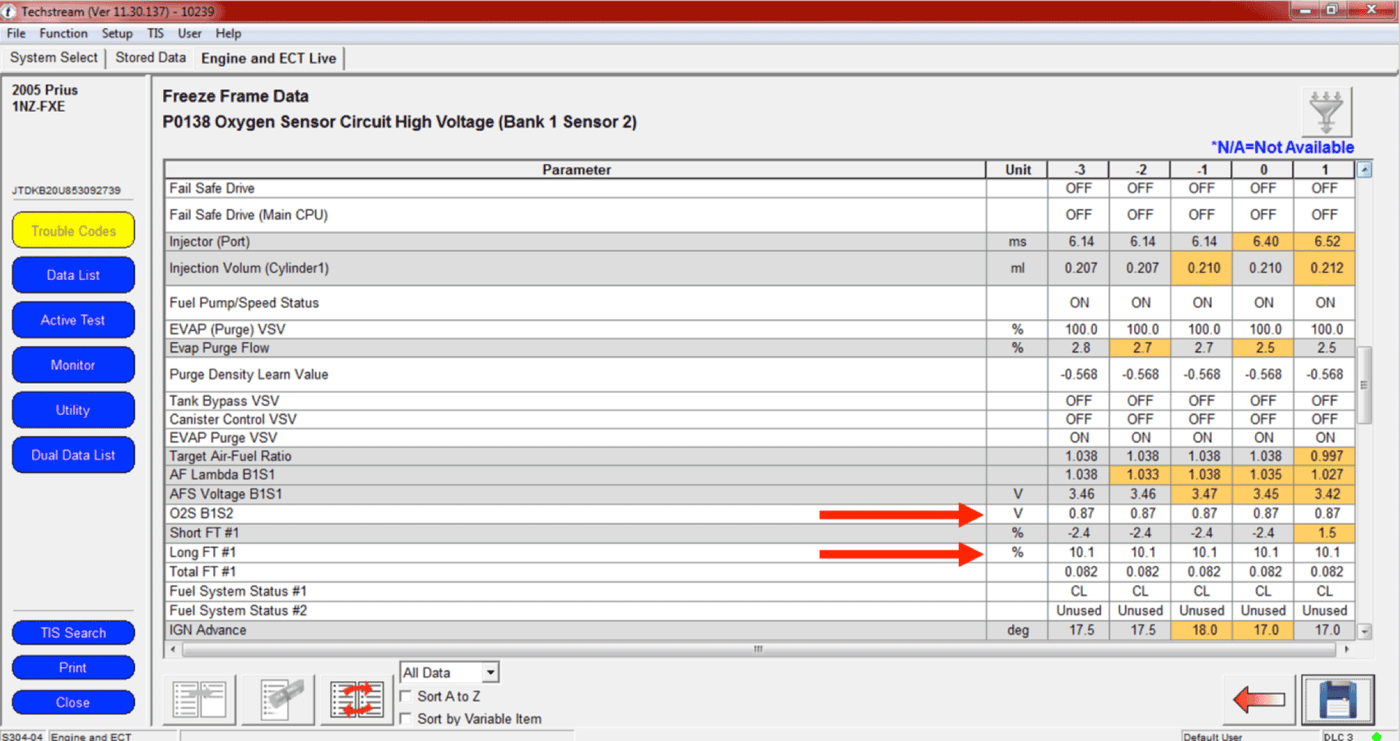Select the Purge Density Learn Value row
The width and height of the screenshot is (1400, 741).
click(760, 375)
